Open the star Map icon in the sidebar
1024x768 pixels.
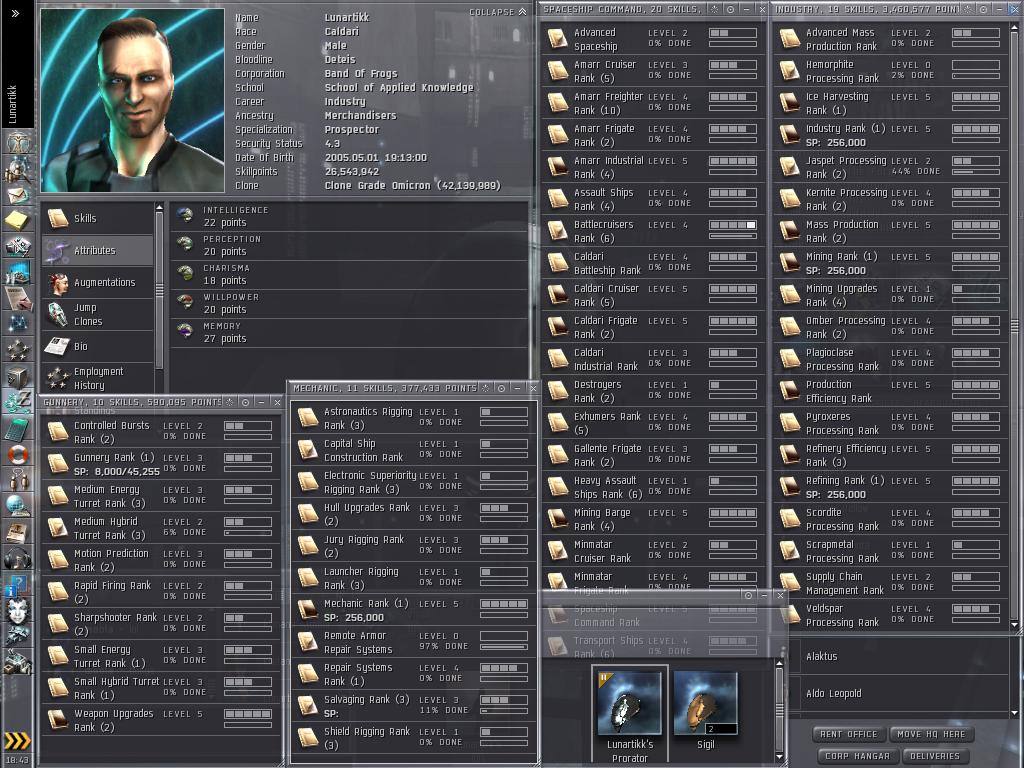pos(17,324)
